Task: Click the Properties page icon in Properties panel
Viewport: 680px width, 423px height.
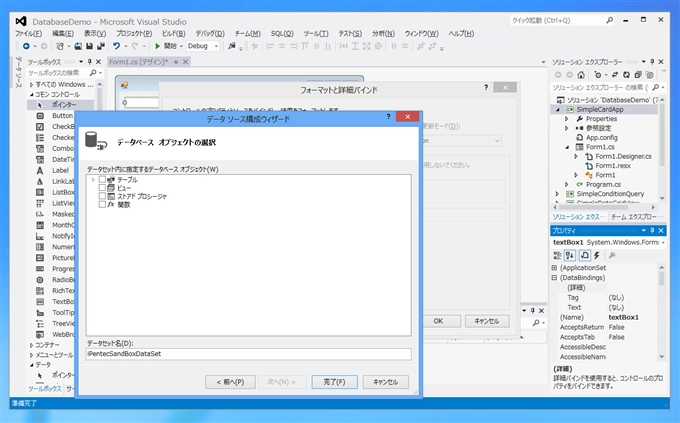Action: pos(584,256)
